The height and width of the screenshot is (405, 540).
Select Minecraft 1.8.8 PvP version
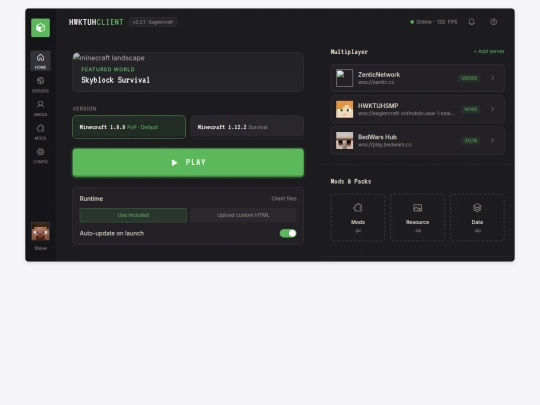tap(129, 127)
